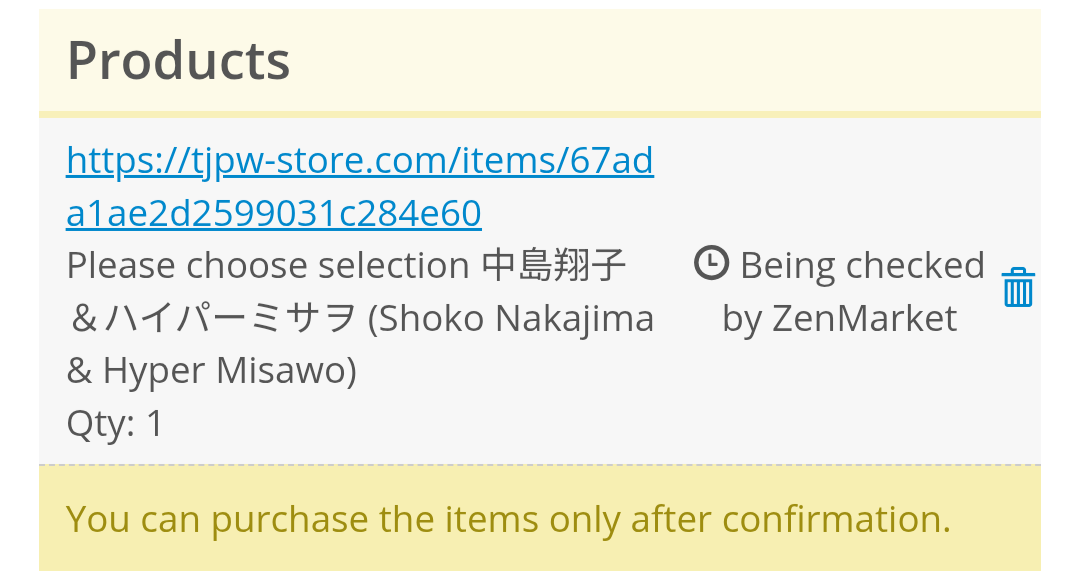This screenshot has height=577, width=1080.
Task: Click the "Being checked" status text
Action: point(862,265)
